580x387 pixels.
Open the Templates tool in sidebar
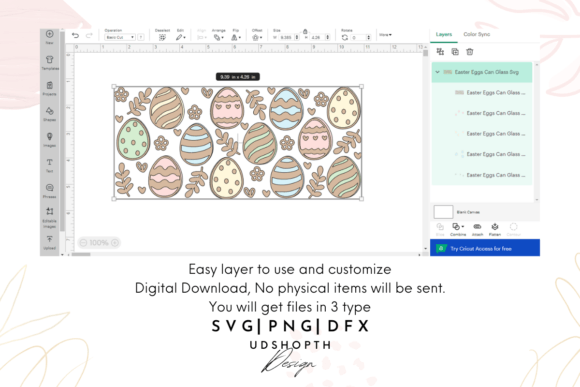pyautogui.click(x=50, y=63)
